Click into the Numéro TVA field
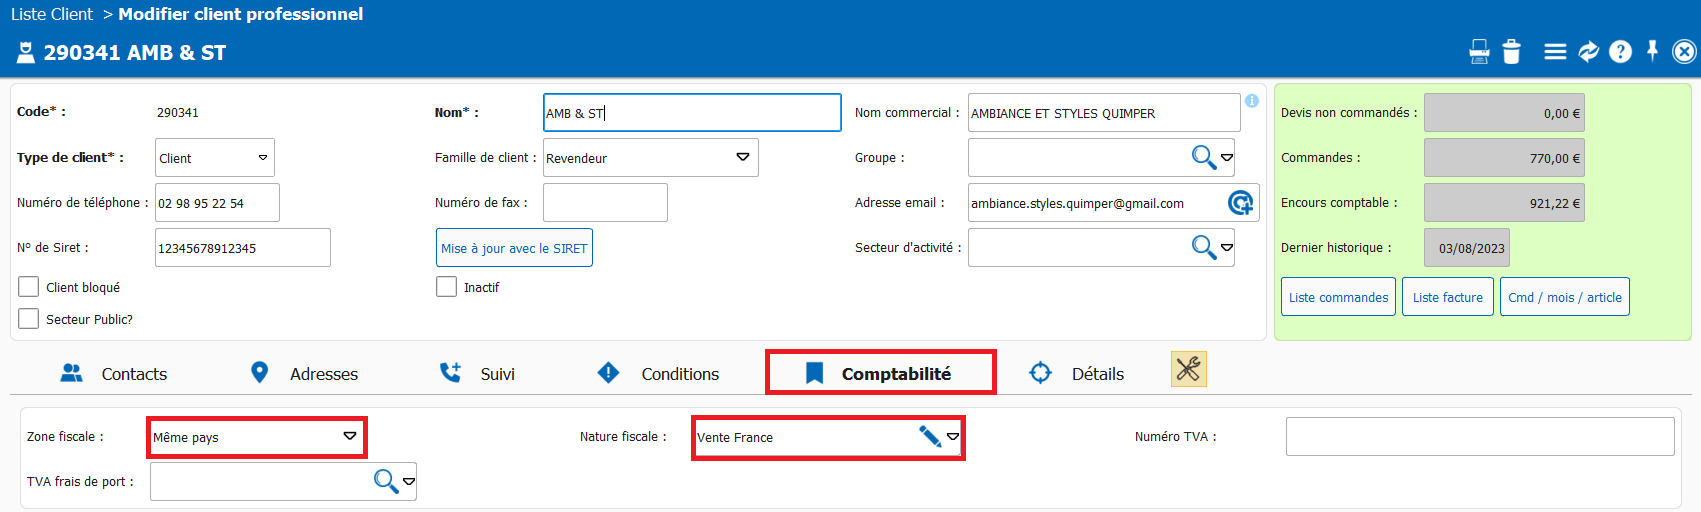 coord(1479,437)
